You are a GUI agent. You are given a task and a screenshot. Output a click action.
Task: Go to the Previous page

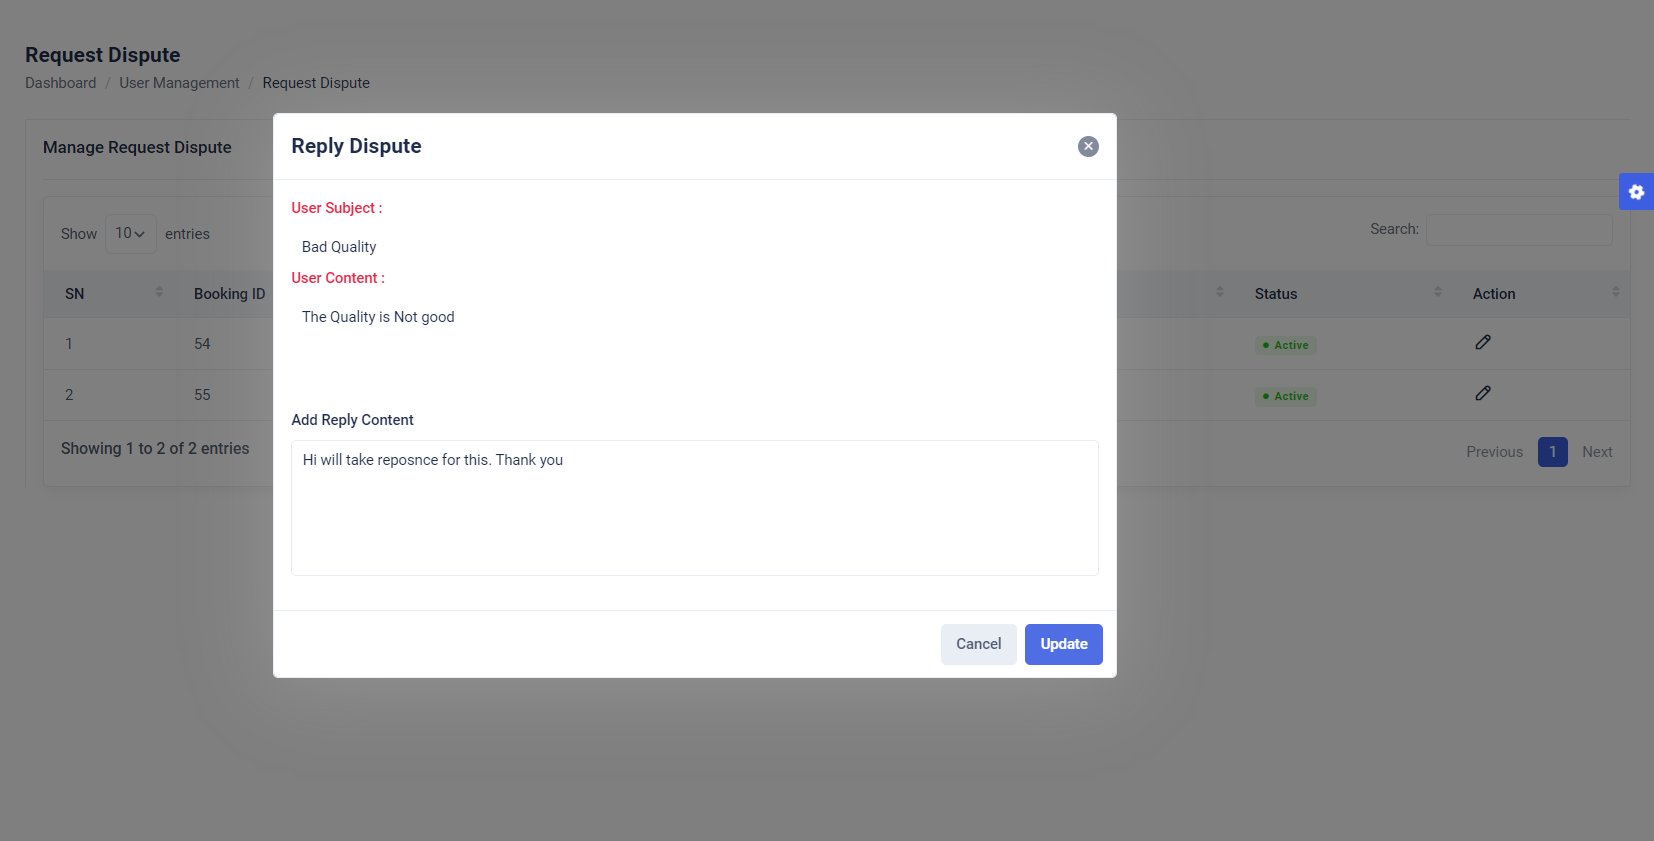pos(1494,452)
